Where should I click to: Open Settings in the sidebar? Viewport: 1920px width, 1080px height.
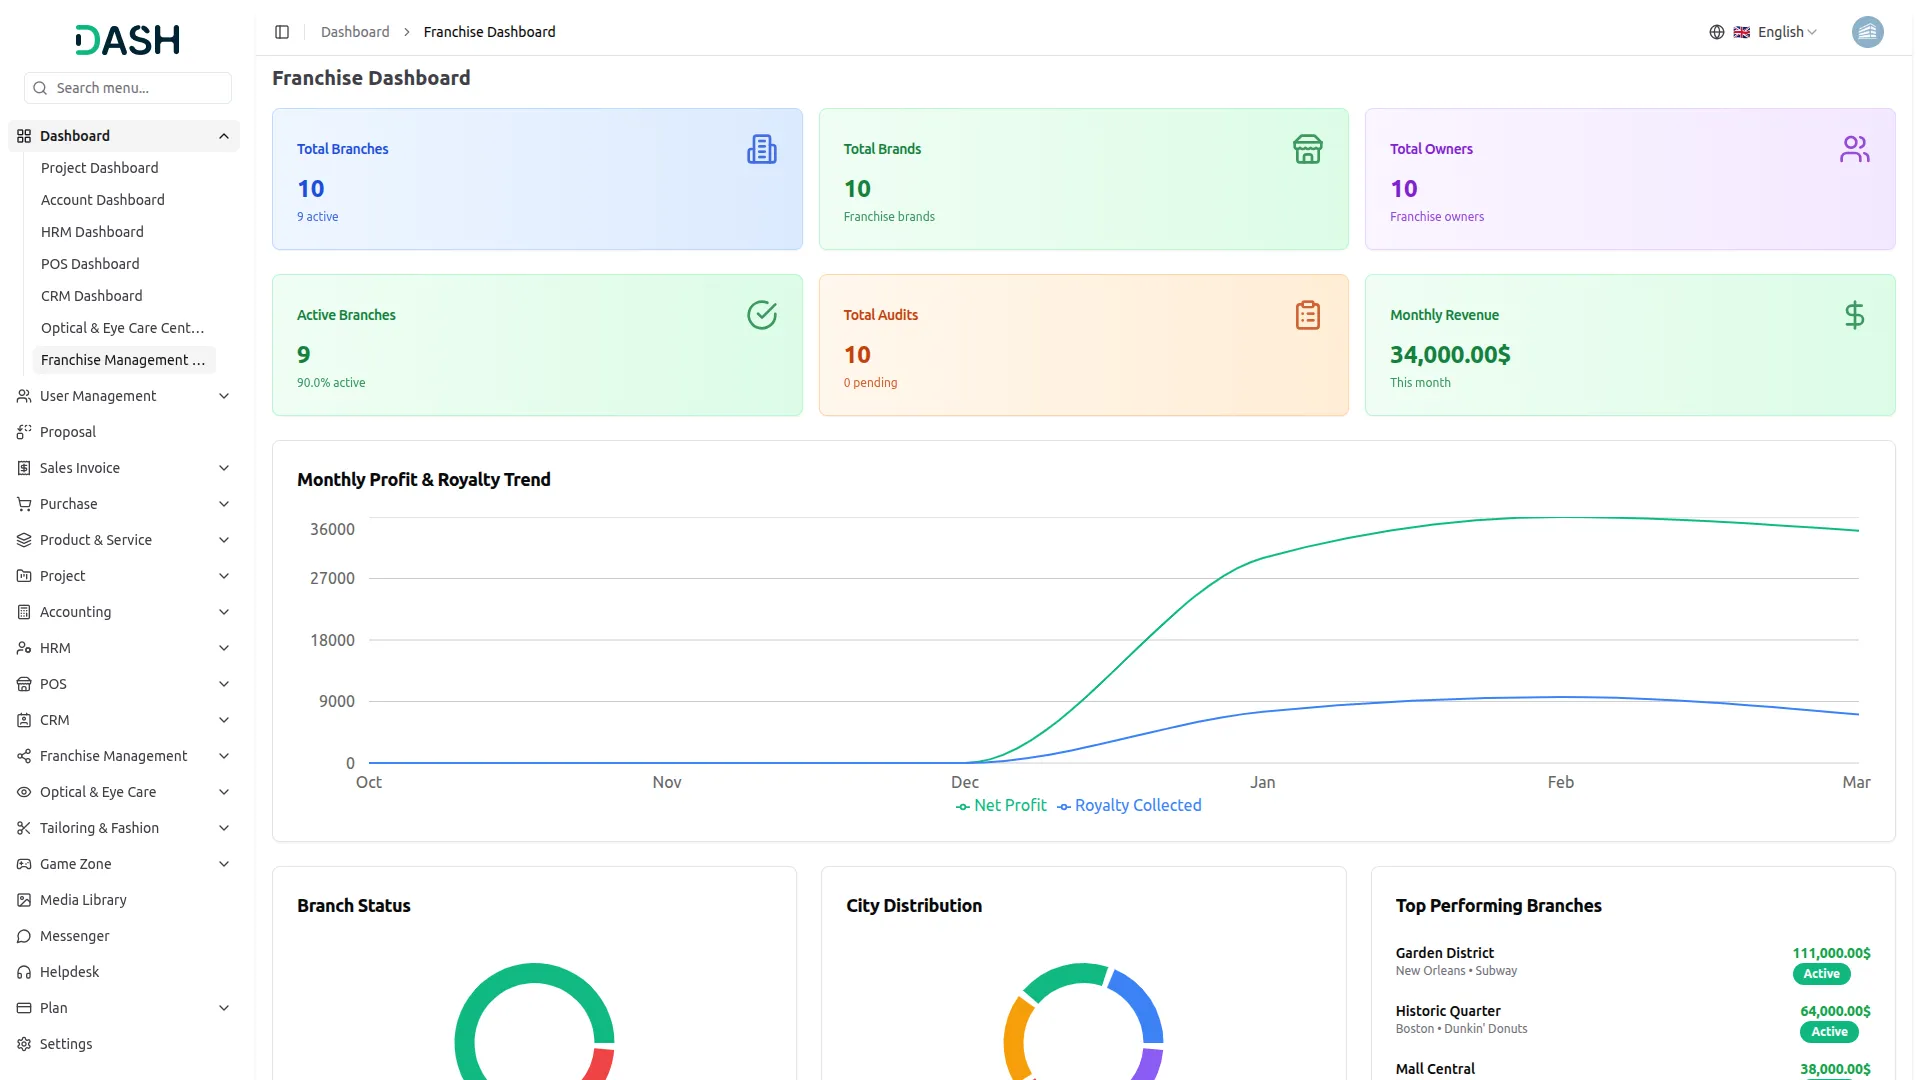tap(66, 1044)
